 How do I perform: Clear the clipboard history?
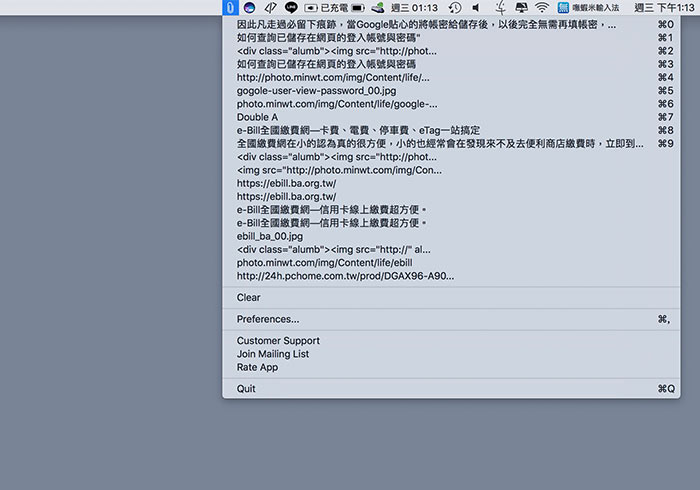(451, 298)
